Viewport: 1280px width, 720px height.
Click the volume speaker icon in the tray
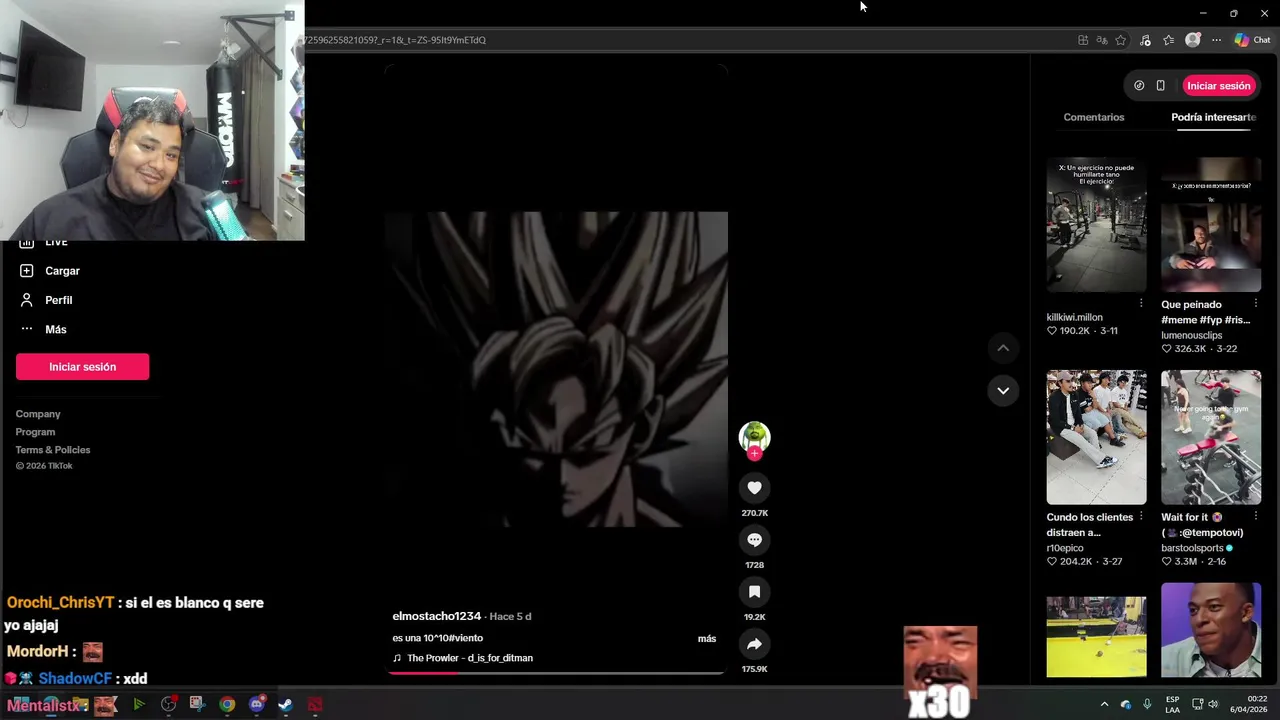(1213, 704)
